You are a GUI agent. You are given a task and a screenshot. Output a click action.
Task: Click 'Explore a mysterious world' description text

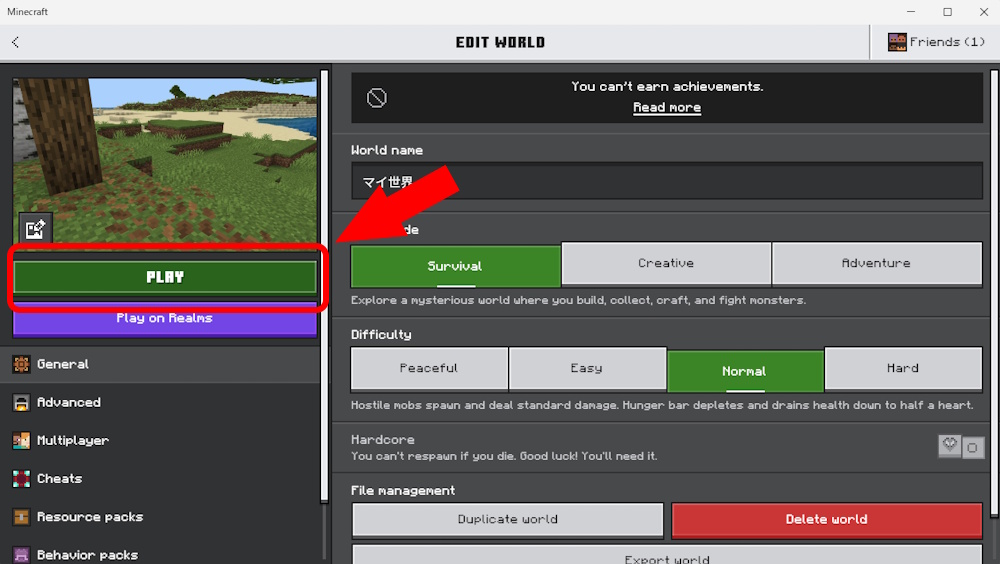tap(578, 300)
